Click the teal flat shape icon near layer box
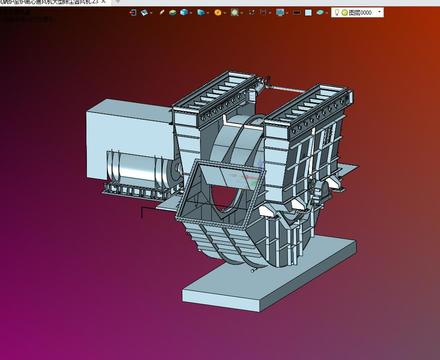Viewport: 440px width, 360px height. [320, 13]
